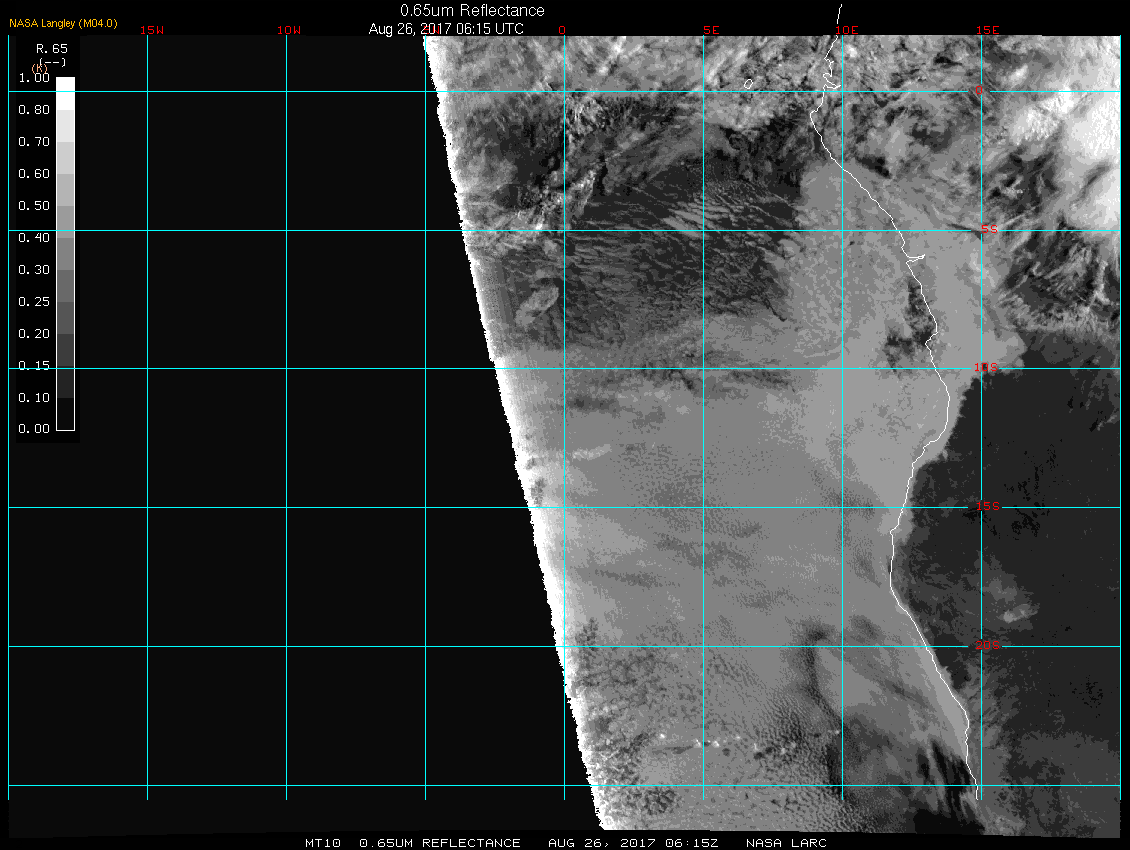1130x850 pixels.
Task: Click the 0.30 colorbar value label
Action: pos(34,270)
